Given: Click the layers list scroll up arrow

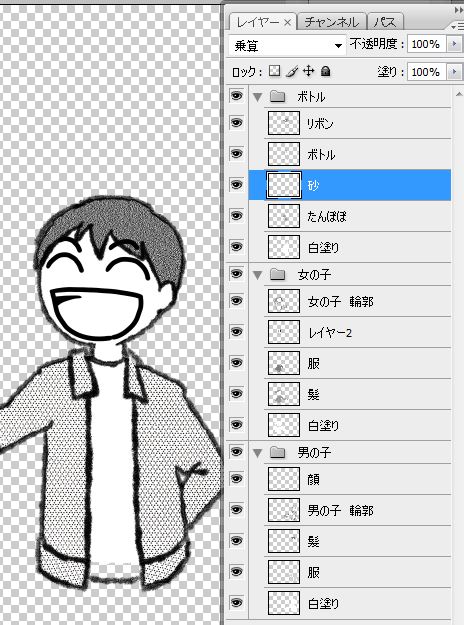Looking at the screenshot, I should pyautogui.click(x=459, y=94).
